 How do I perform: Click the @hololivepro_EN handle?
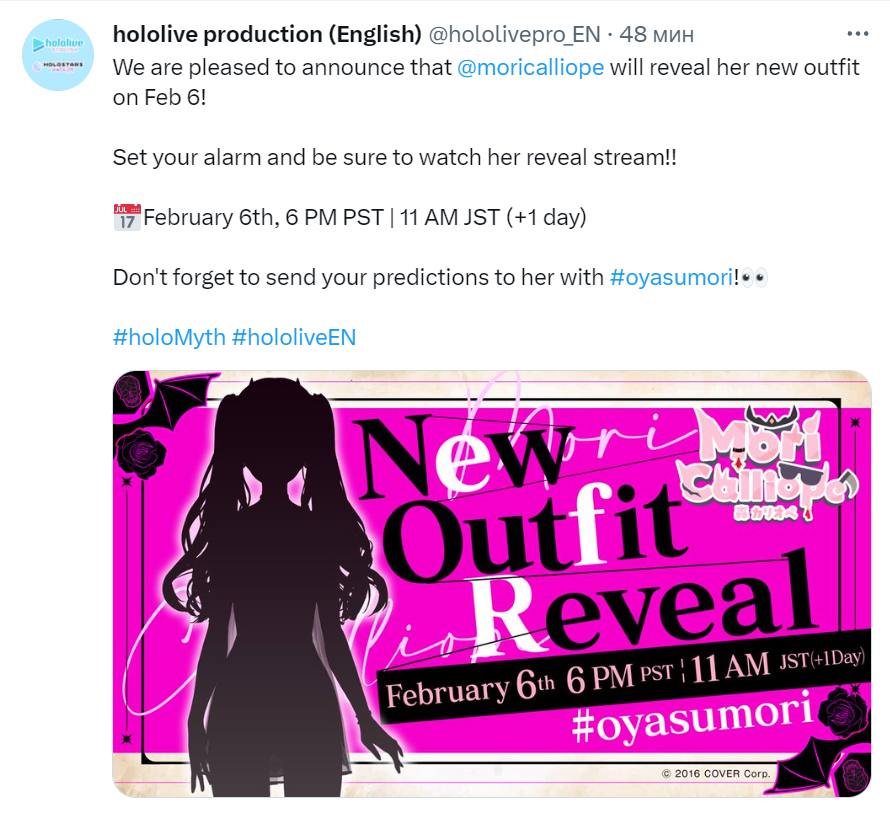(514, 35)
